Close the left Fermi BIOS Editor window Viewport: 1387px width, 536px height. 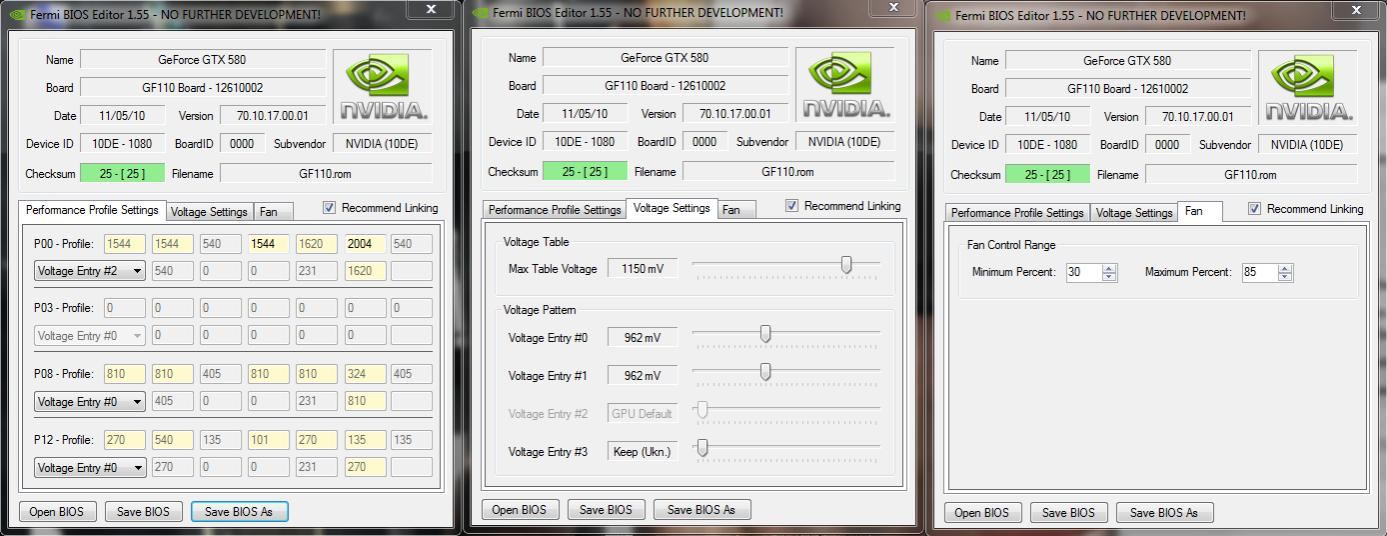coord(431,9)
